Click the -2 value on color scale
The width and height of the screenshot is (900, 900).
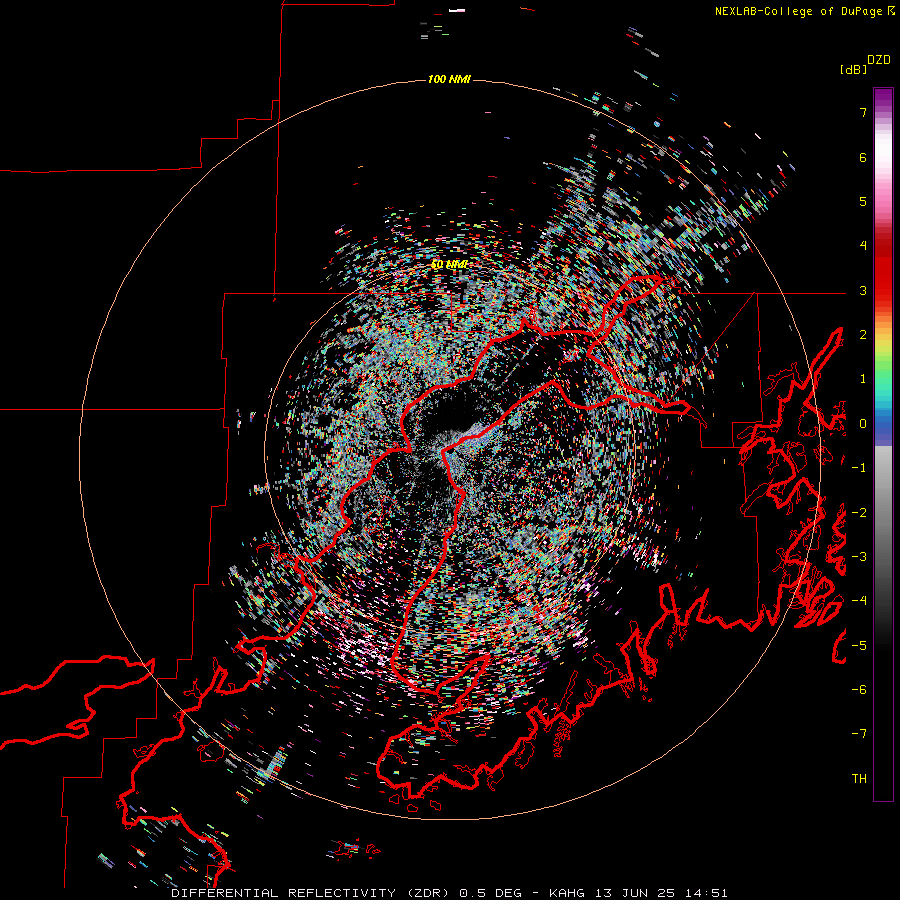tap(859, 513)
